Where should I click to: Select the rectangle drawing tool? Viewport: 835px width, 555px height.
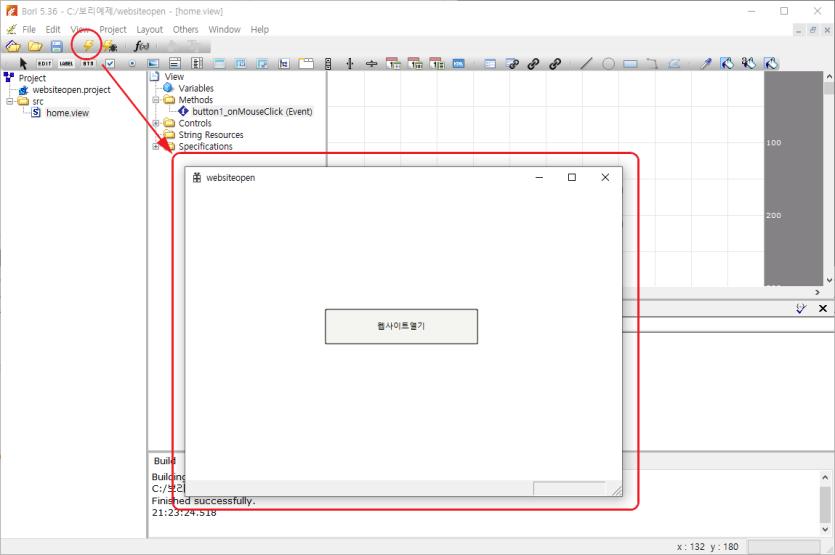[x=630, y=63]
